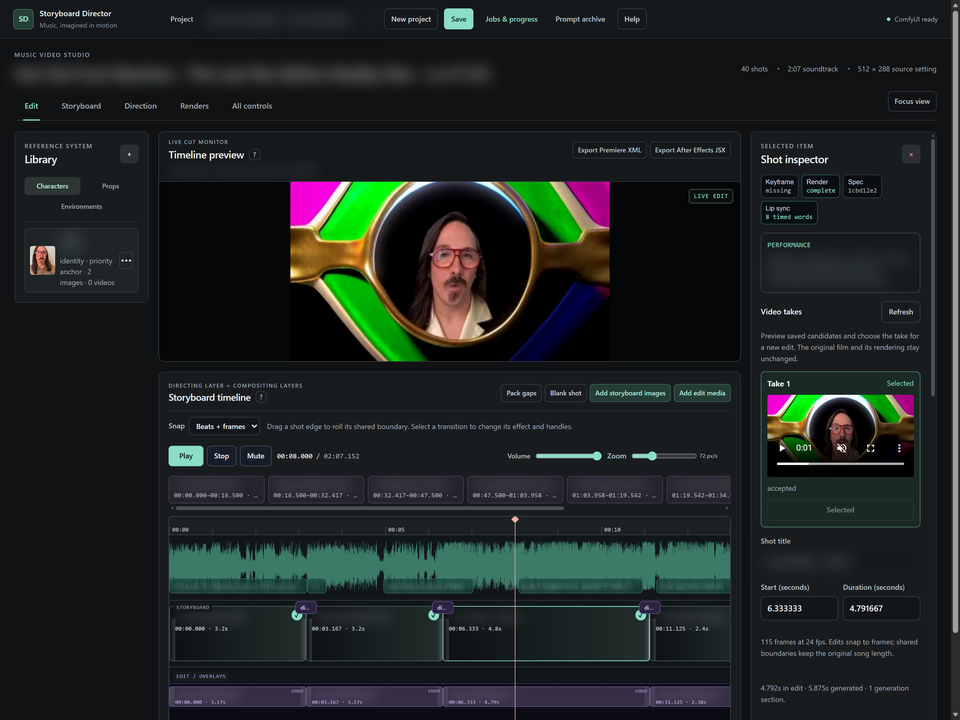
Task: Jump to section 01:03.958-01:19.542
Action: tap(615, 490)
